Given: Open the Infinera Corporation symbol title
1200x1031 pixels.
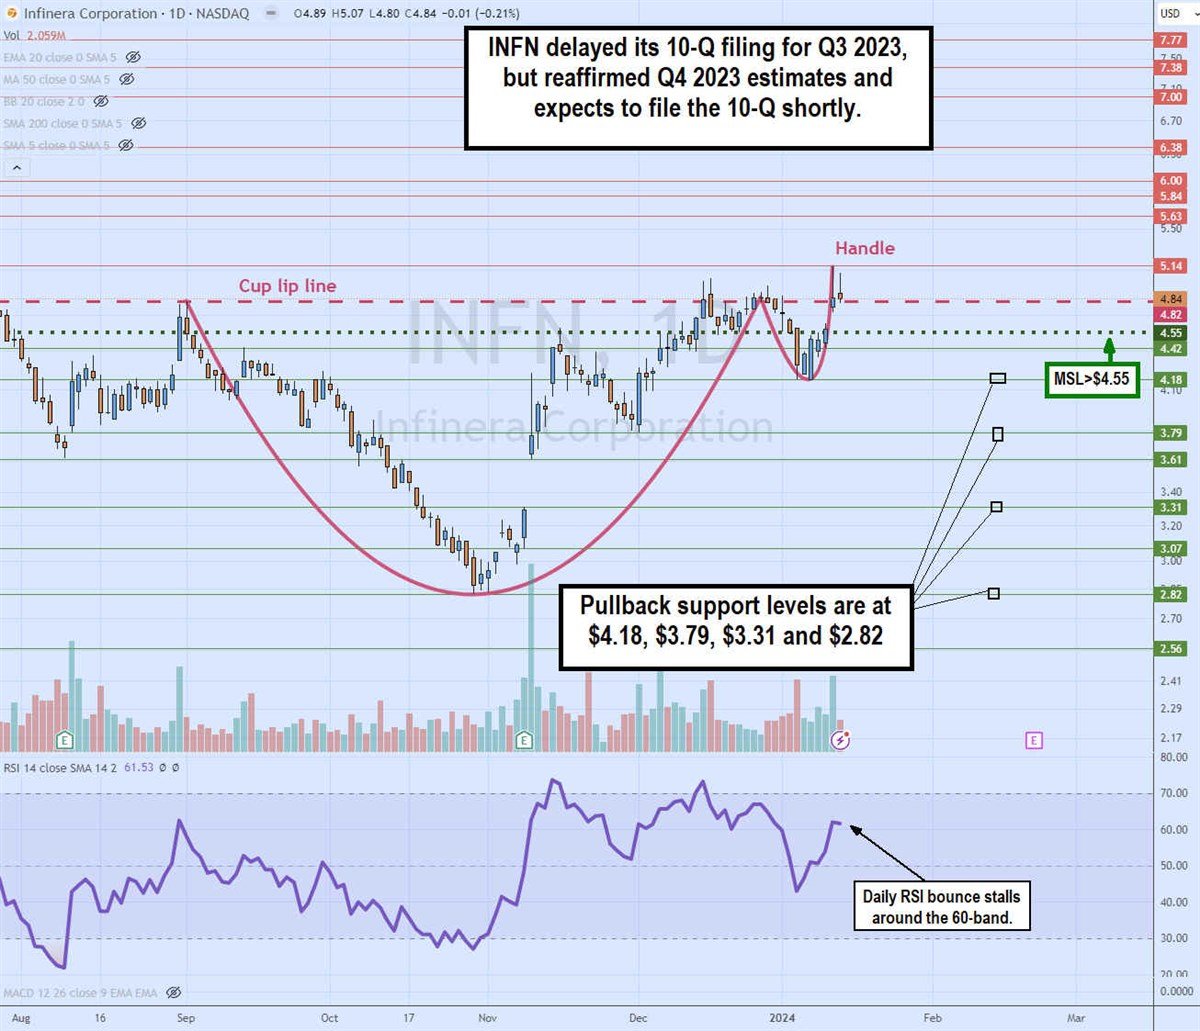Looking at the screenshot, I should point(91,13).
